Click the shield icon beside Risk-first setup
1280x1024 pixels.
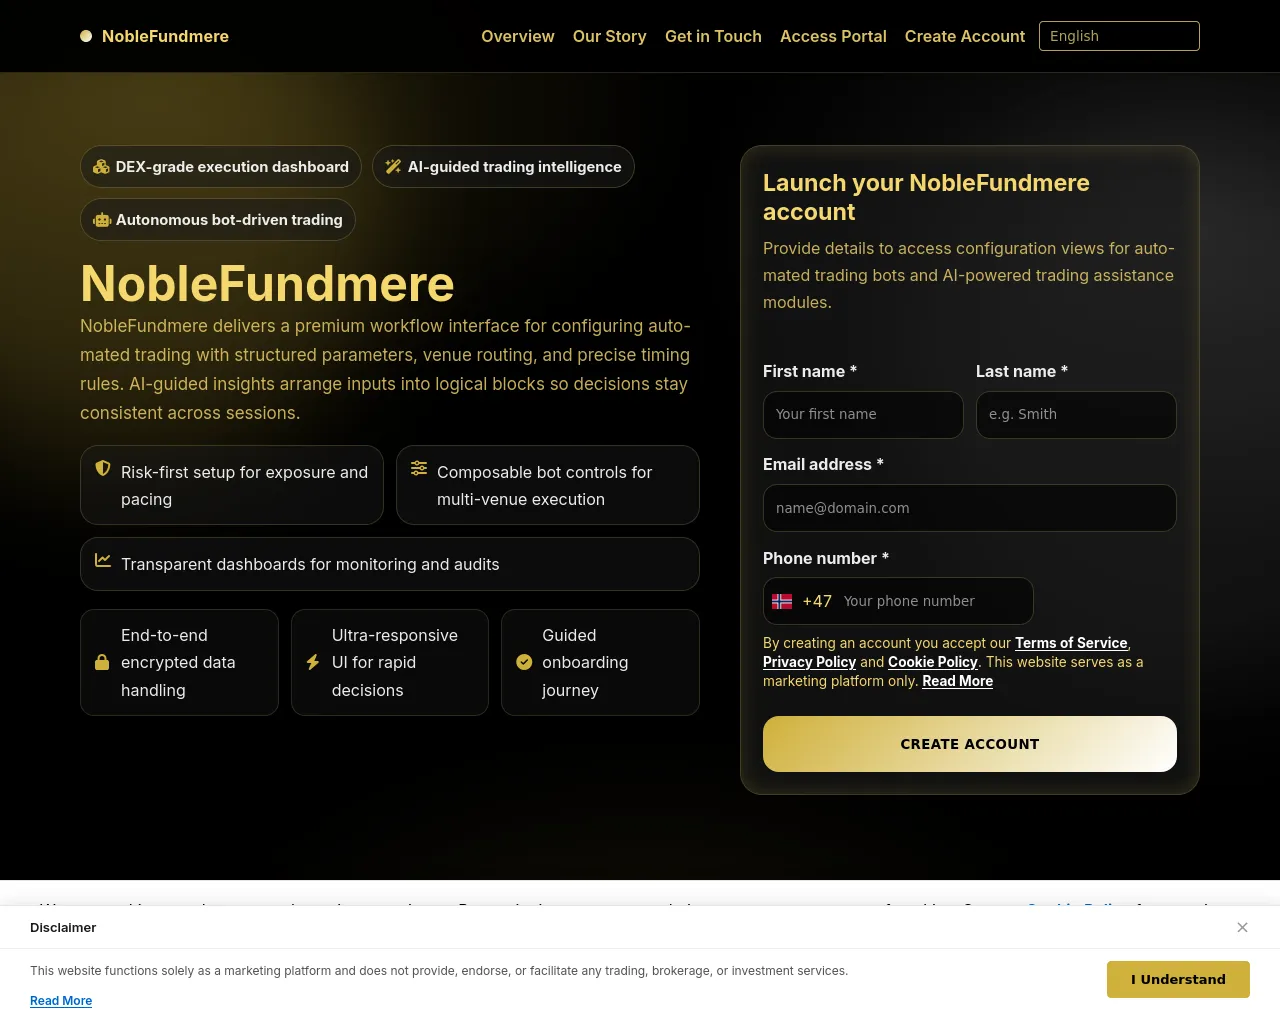pyautogui.click(x=103, y=468)
